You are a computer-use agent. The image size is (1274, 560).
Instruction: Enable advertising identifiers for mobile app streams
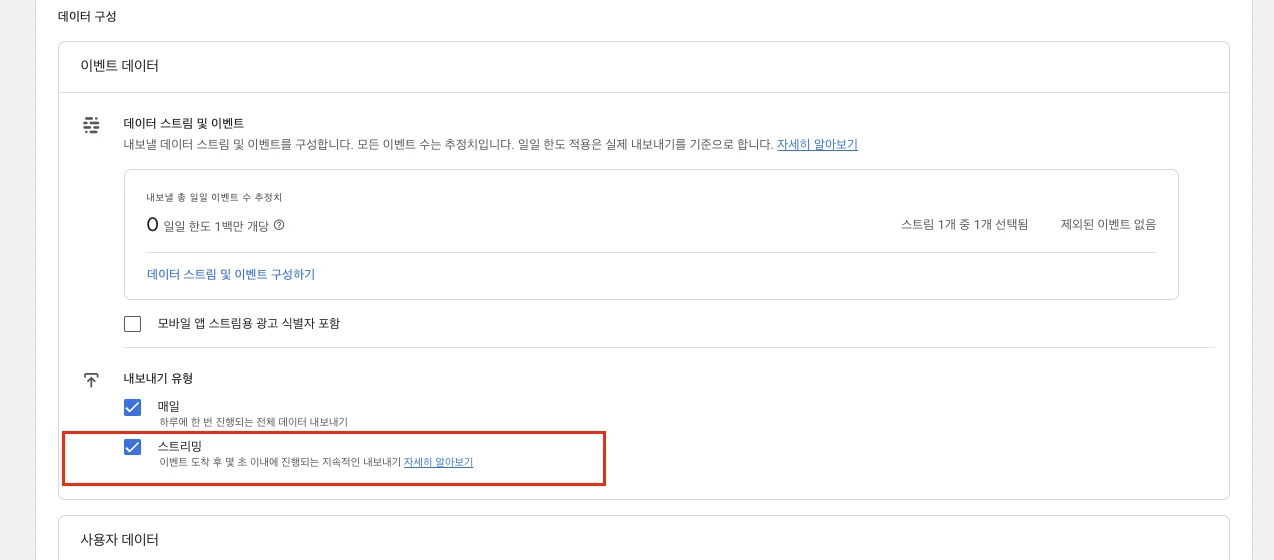tap(132, 324)
